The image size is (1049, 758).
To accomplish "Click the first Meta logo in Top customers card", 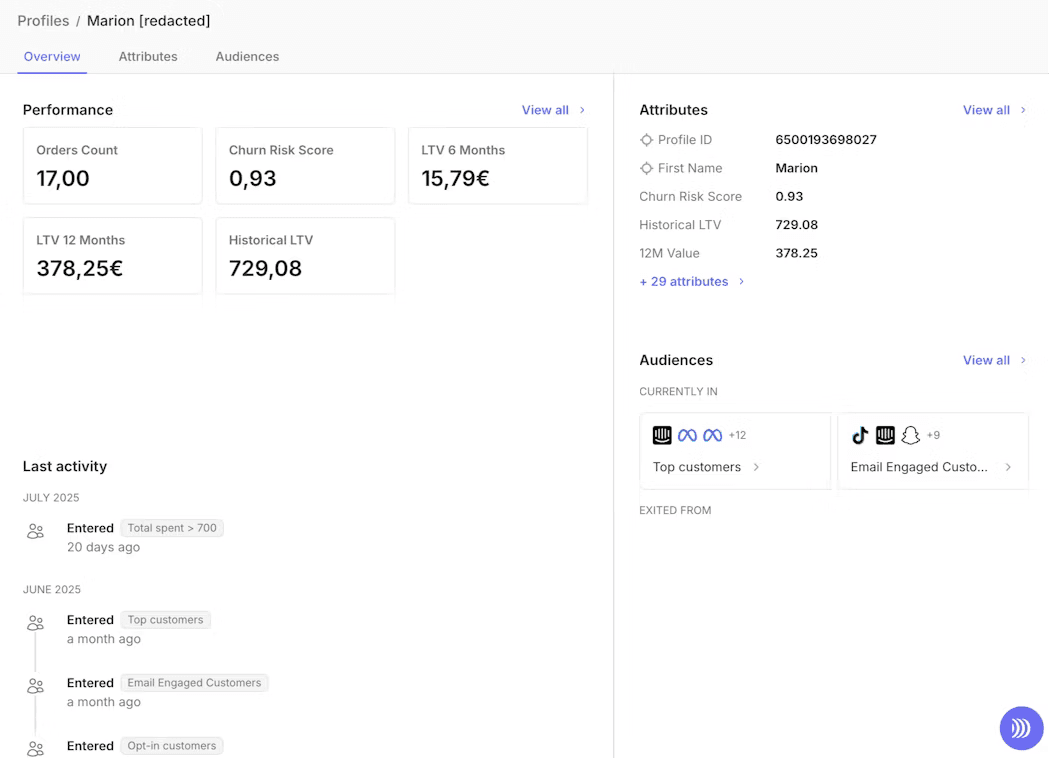I will [687, 435].
